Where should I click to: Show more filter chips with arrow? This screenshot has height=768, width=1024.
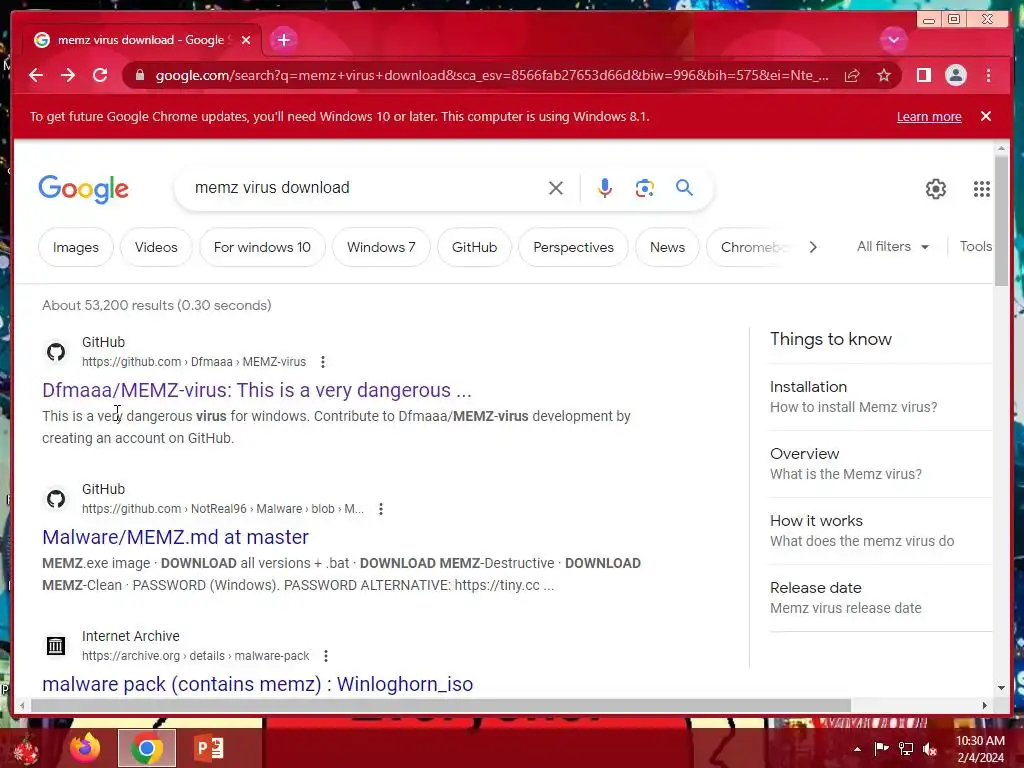pos(813,247)
